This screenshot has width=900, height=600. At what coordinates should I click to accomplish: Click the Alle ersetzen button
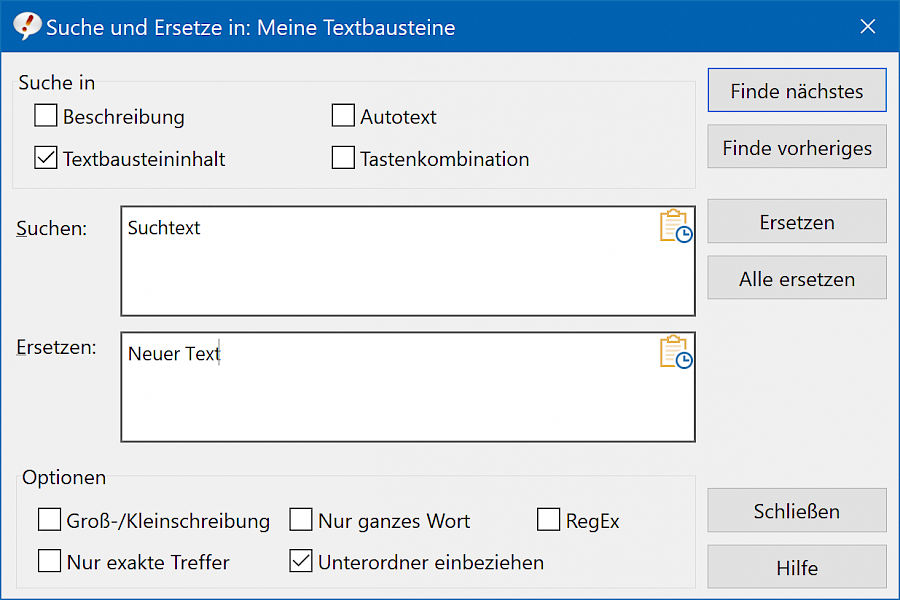tap(797, 278)
